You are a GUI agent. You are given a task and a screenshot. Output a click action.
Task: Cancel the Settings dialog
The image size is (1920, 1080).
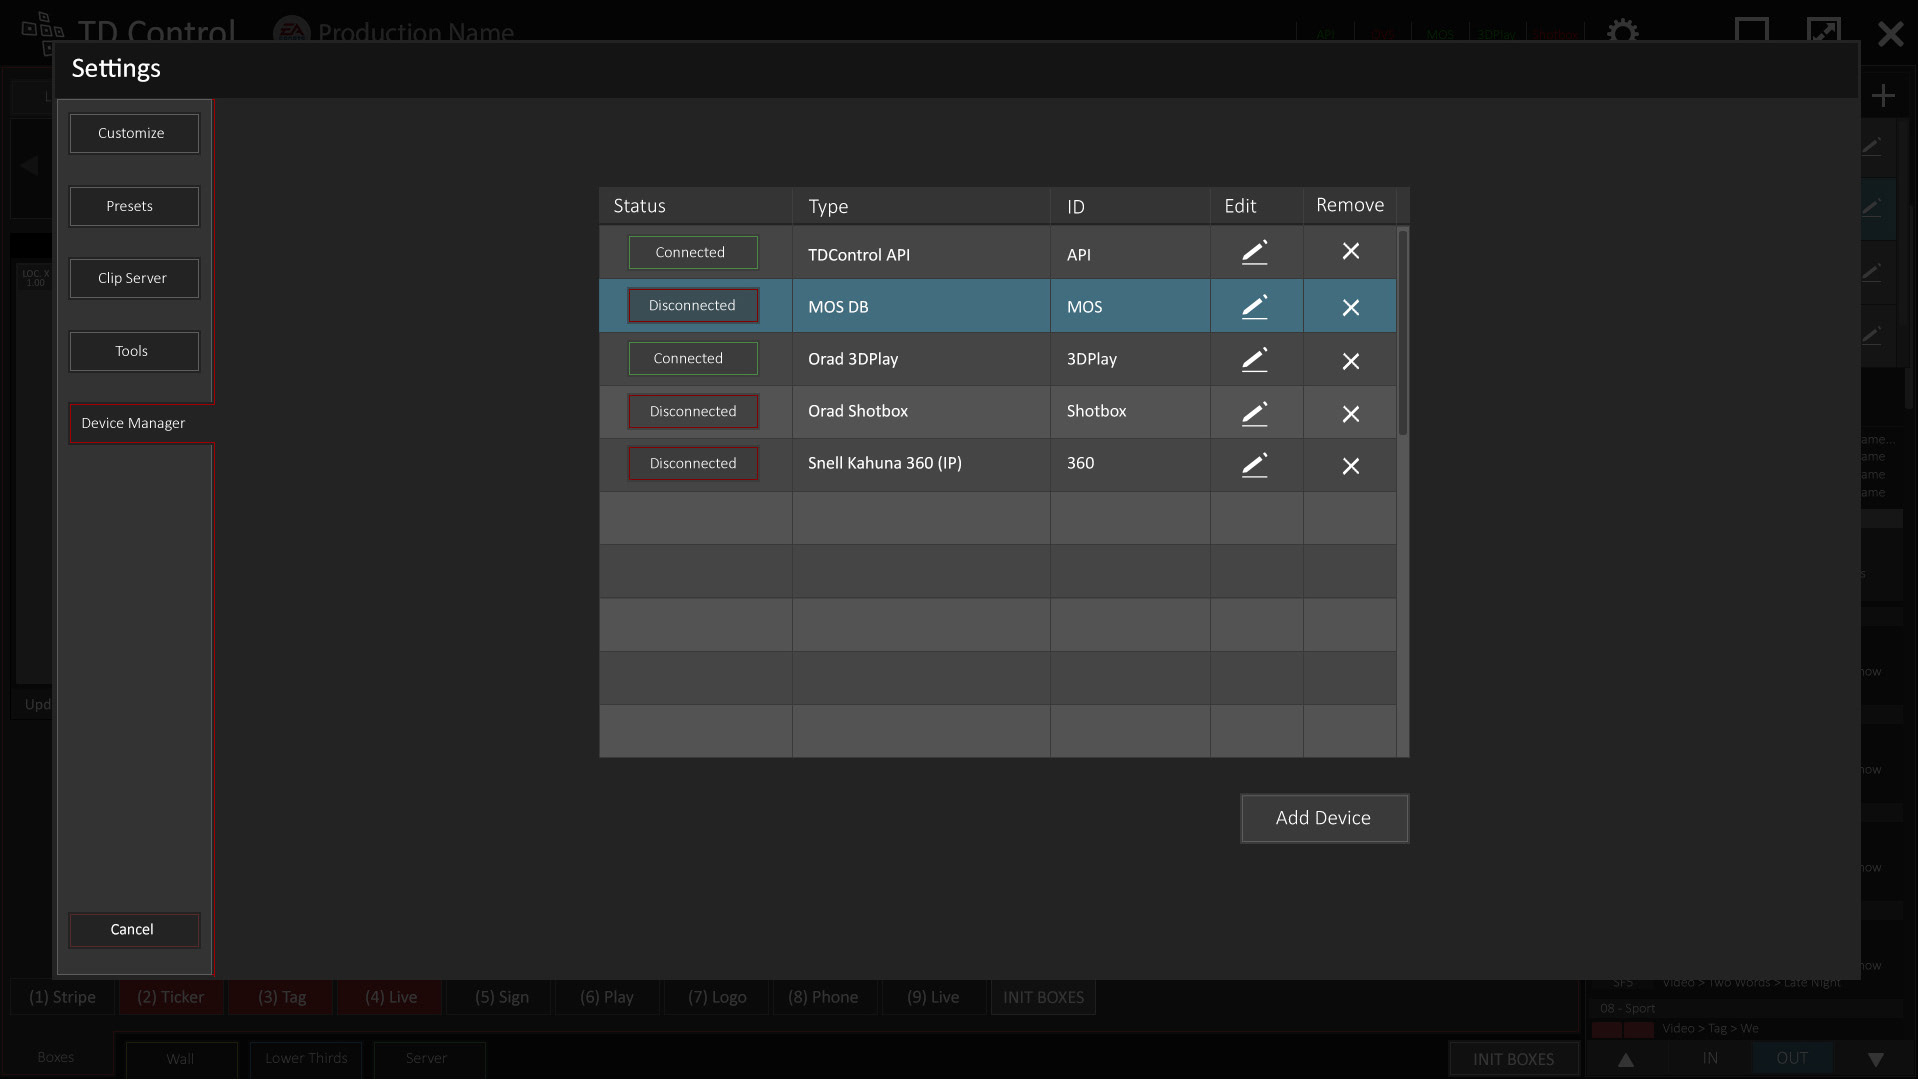[133, 930]
